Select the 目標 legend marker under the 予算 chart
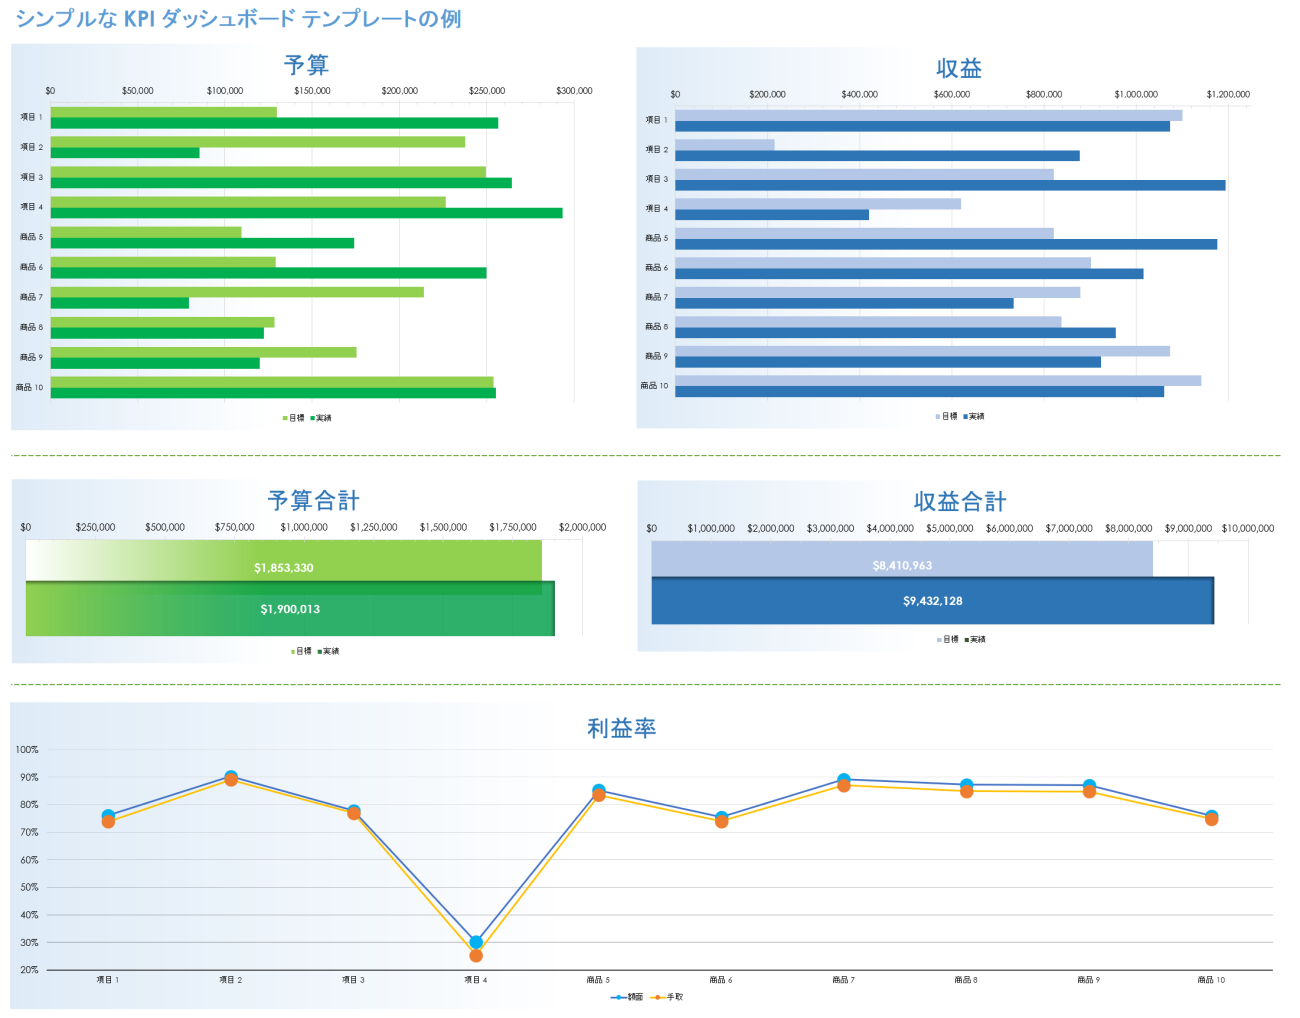 285,418
